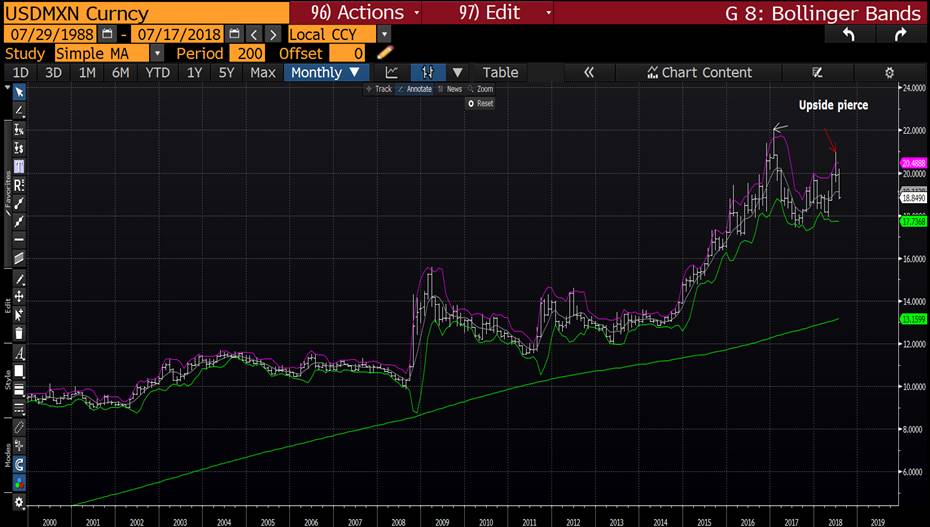The image size is (930, 527).
Task: Select the percent change measure tool
Action: 19,129
